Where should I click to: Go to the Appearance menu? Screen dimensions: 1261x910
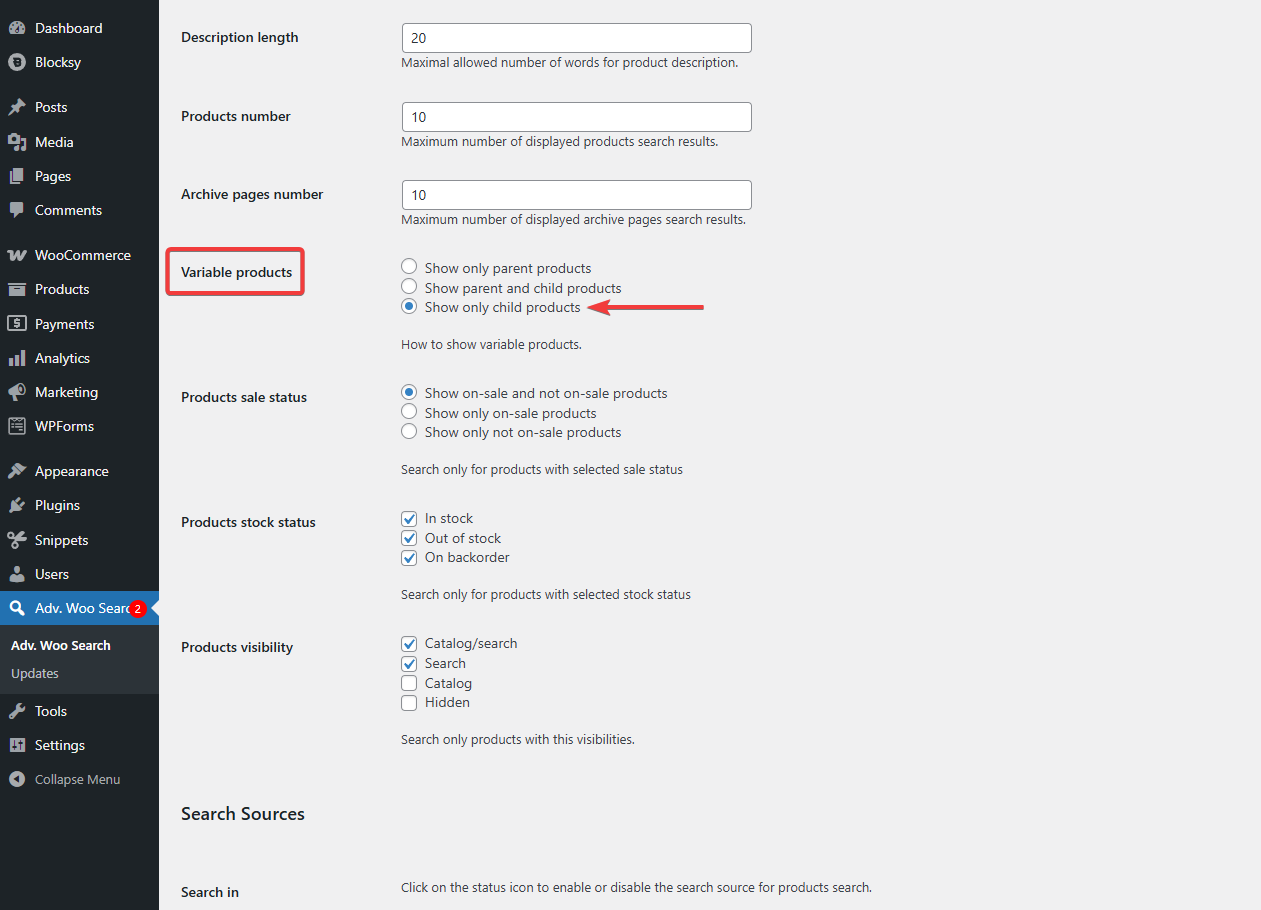point(71,471)
